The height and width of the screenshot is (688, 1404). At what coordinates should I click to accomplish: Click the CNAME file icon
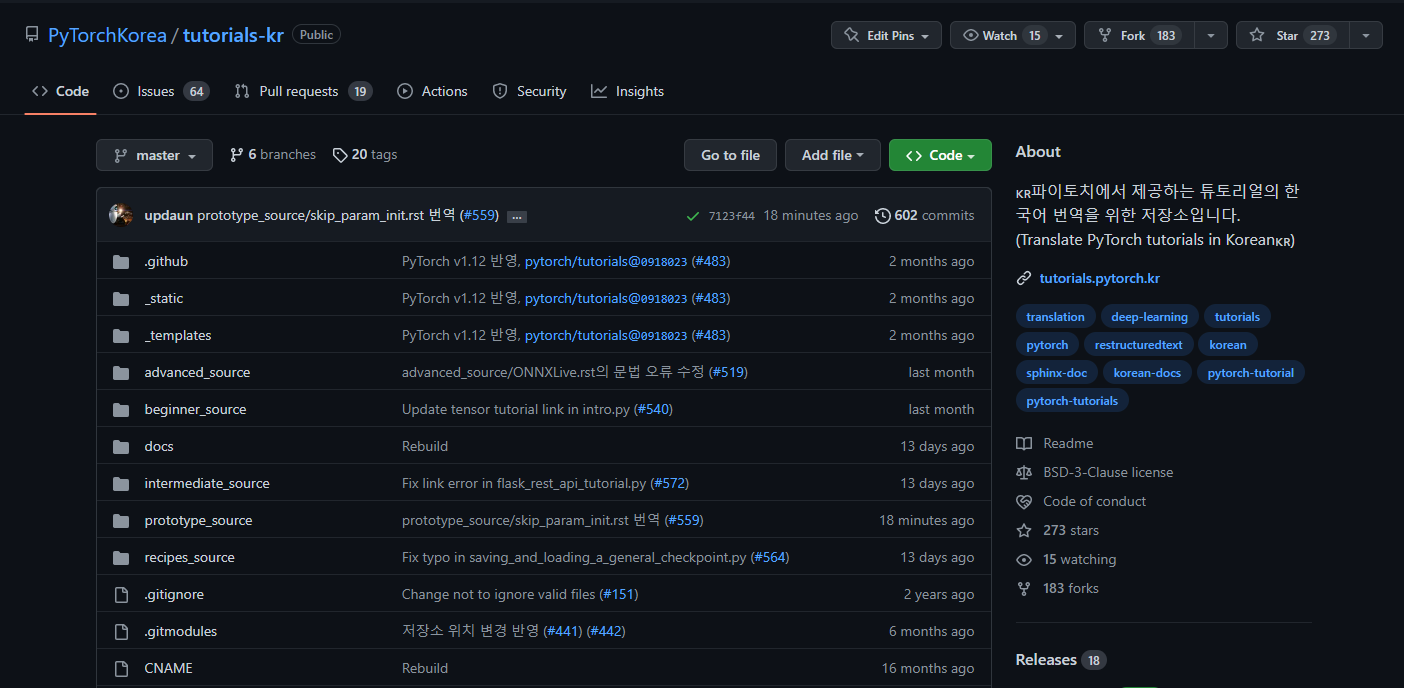click(121, 668)
